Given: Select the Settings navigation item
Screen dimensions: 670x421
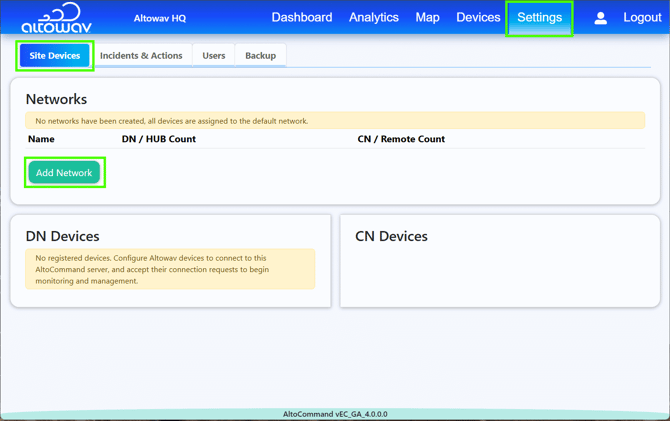Looking at the screenshot, I should click(539, 18).
